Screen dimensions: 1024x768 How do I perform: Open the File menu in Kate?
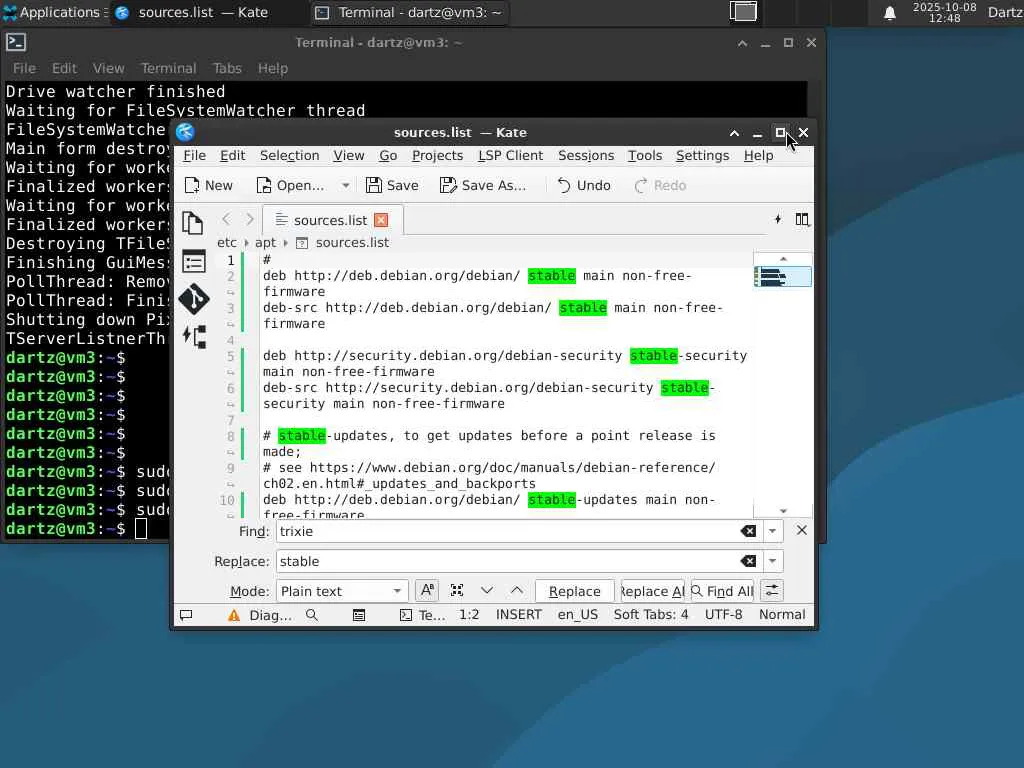194,155
